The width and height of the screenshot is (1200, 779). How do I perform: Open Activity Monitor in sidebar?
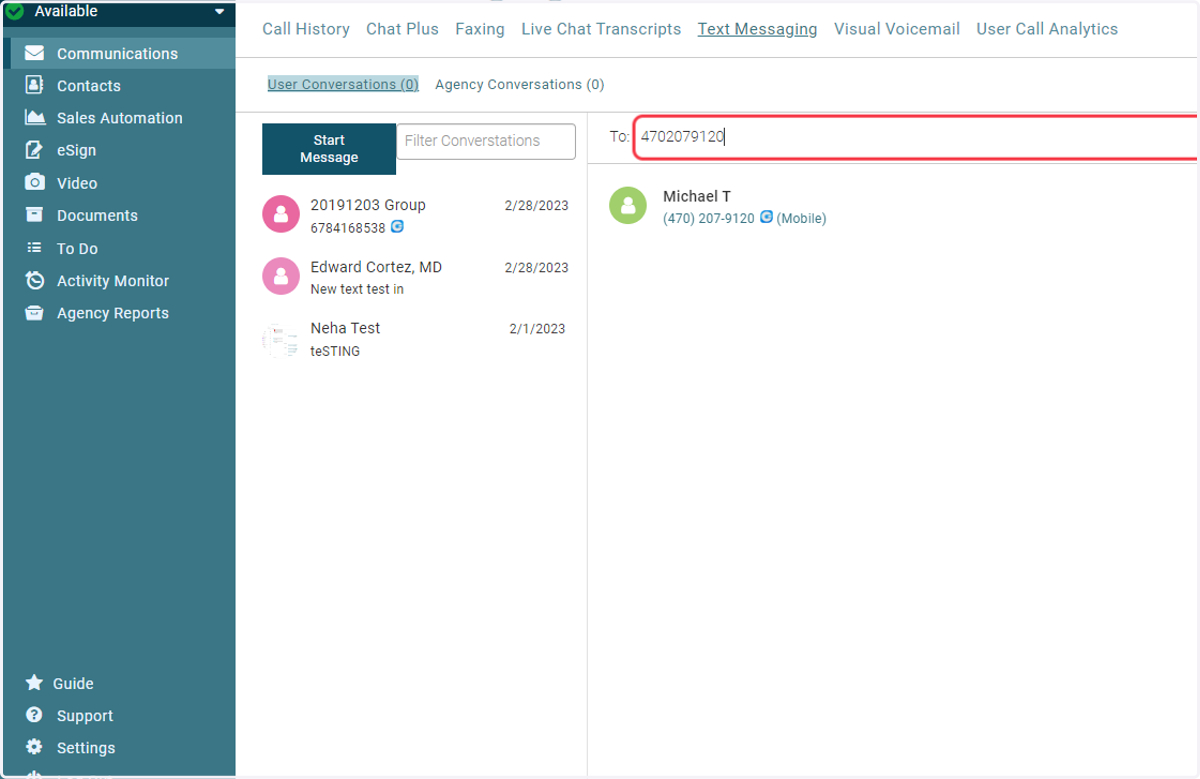pos(113,281)
